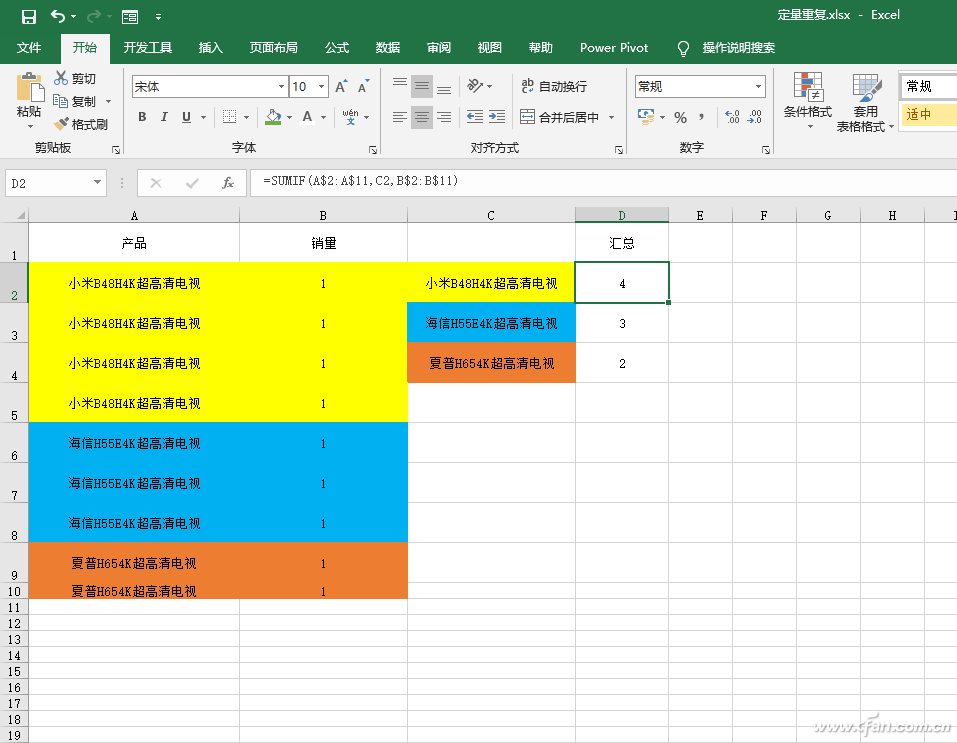Switch to the 数据 tab

click(388, 48)
